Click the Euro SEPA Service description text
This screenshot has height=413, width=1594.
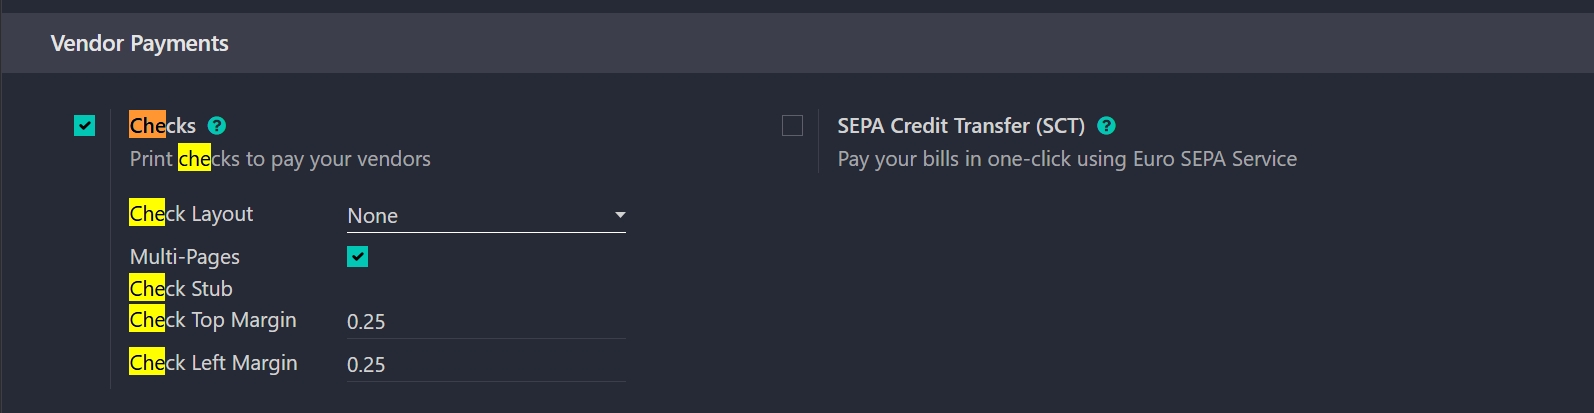(1067, 159)
